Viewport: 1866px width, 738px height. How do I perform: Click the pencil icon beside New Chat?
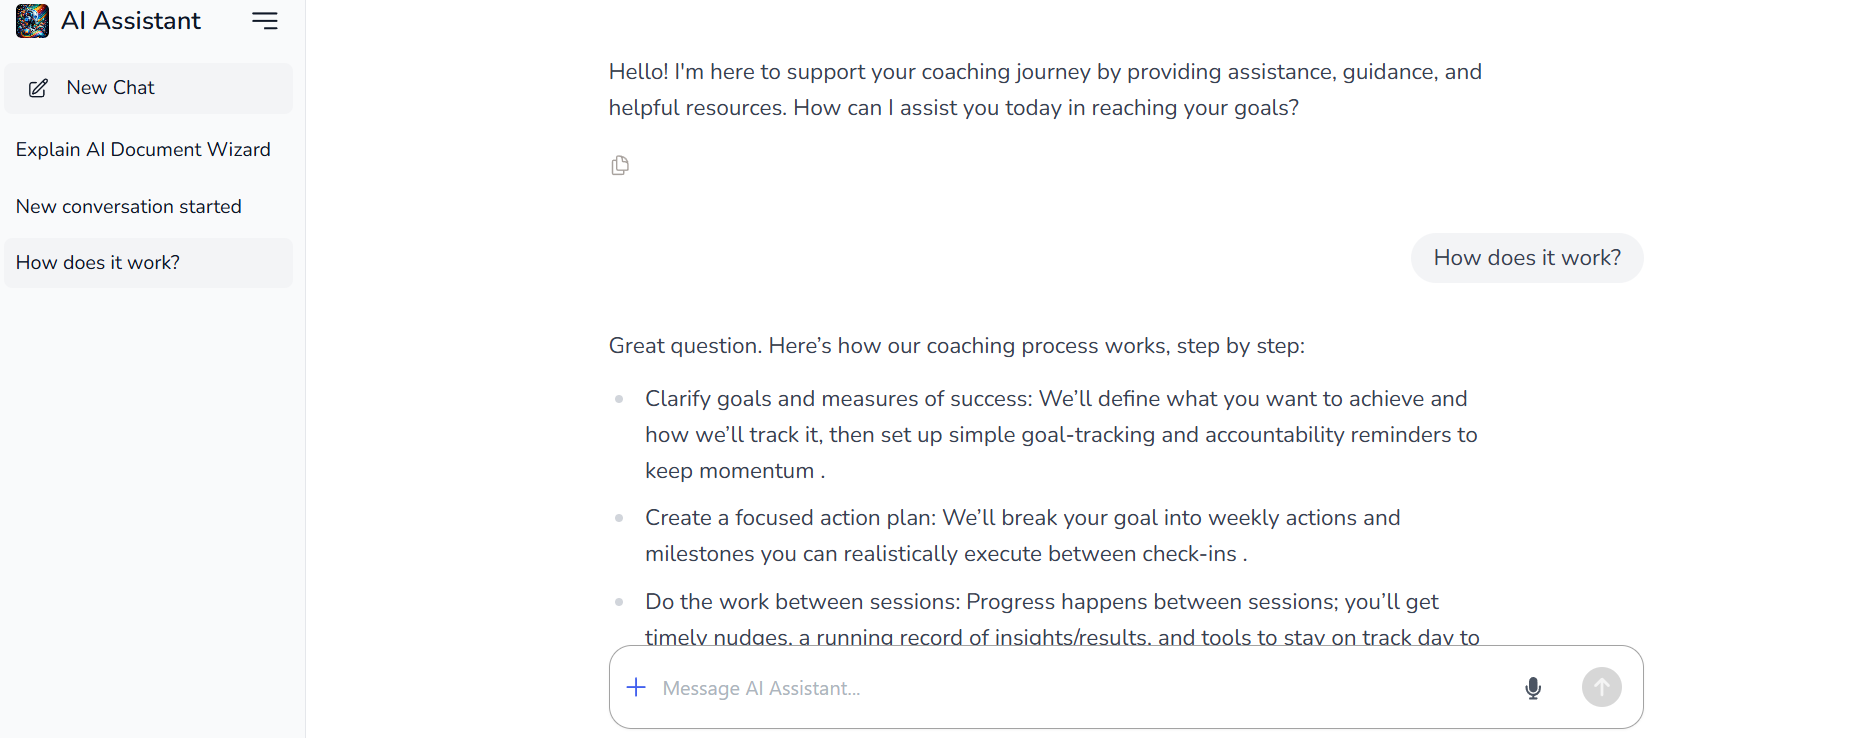click(38, 89)
